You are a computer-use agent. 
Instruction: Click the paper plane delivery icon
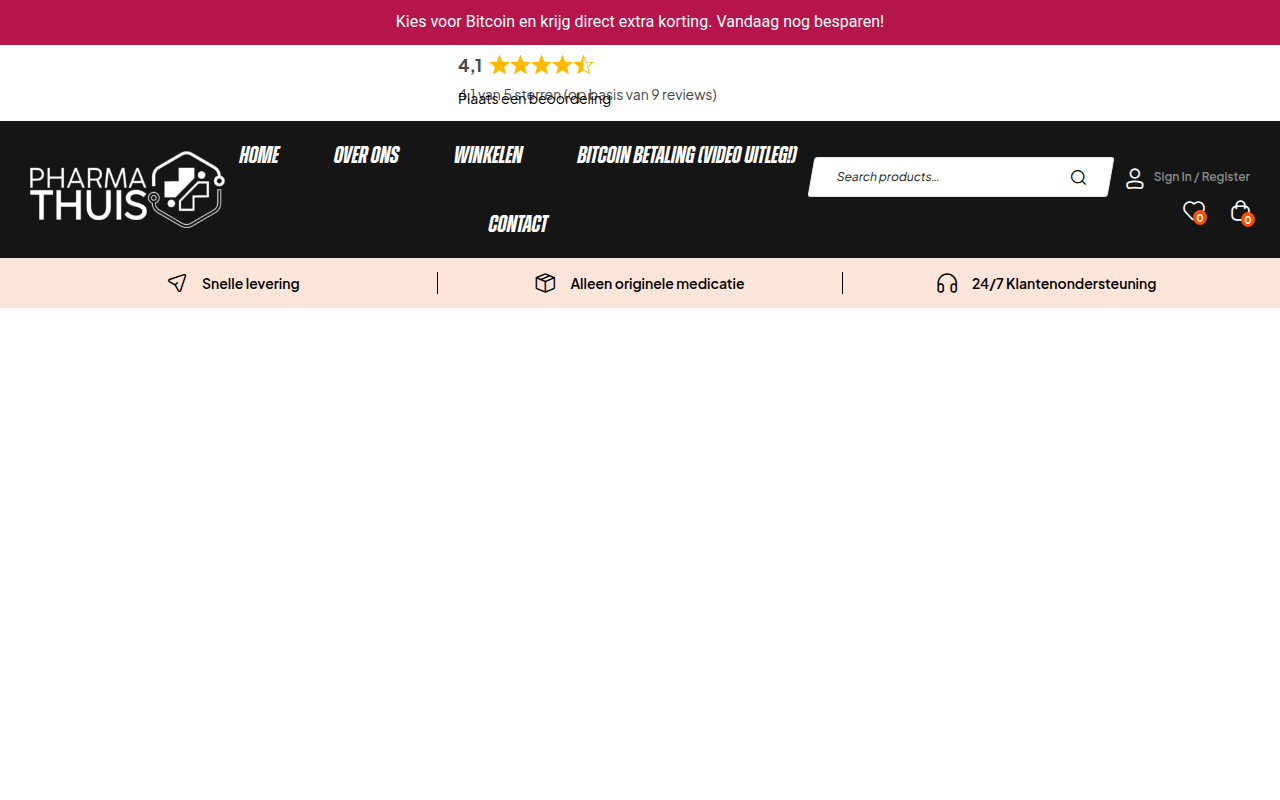(177, 283)
